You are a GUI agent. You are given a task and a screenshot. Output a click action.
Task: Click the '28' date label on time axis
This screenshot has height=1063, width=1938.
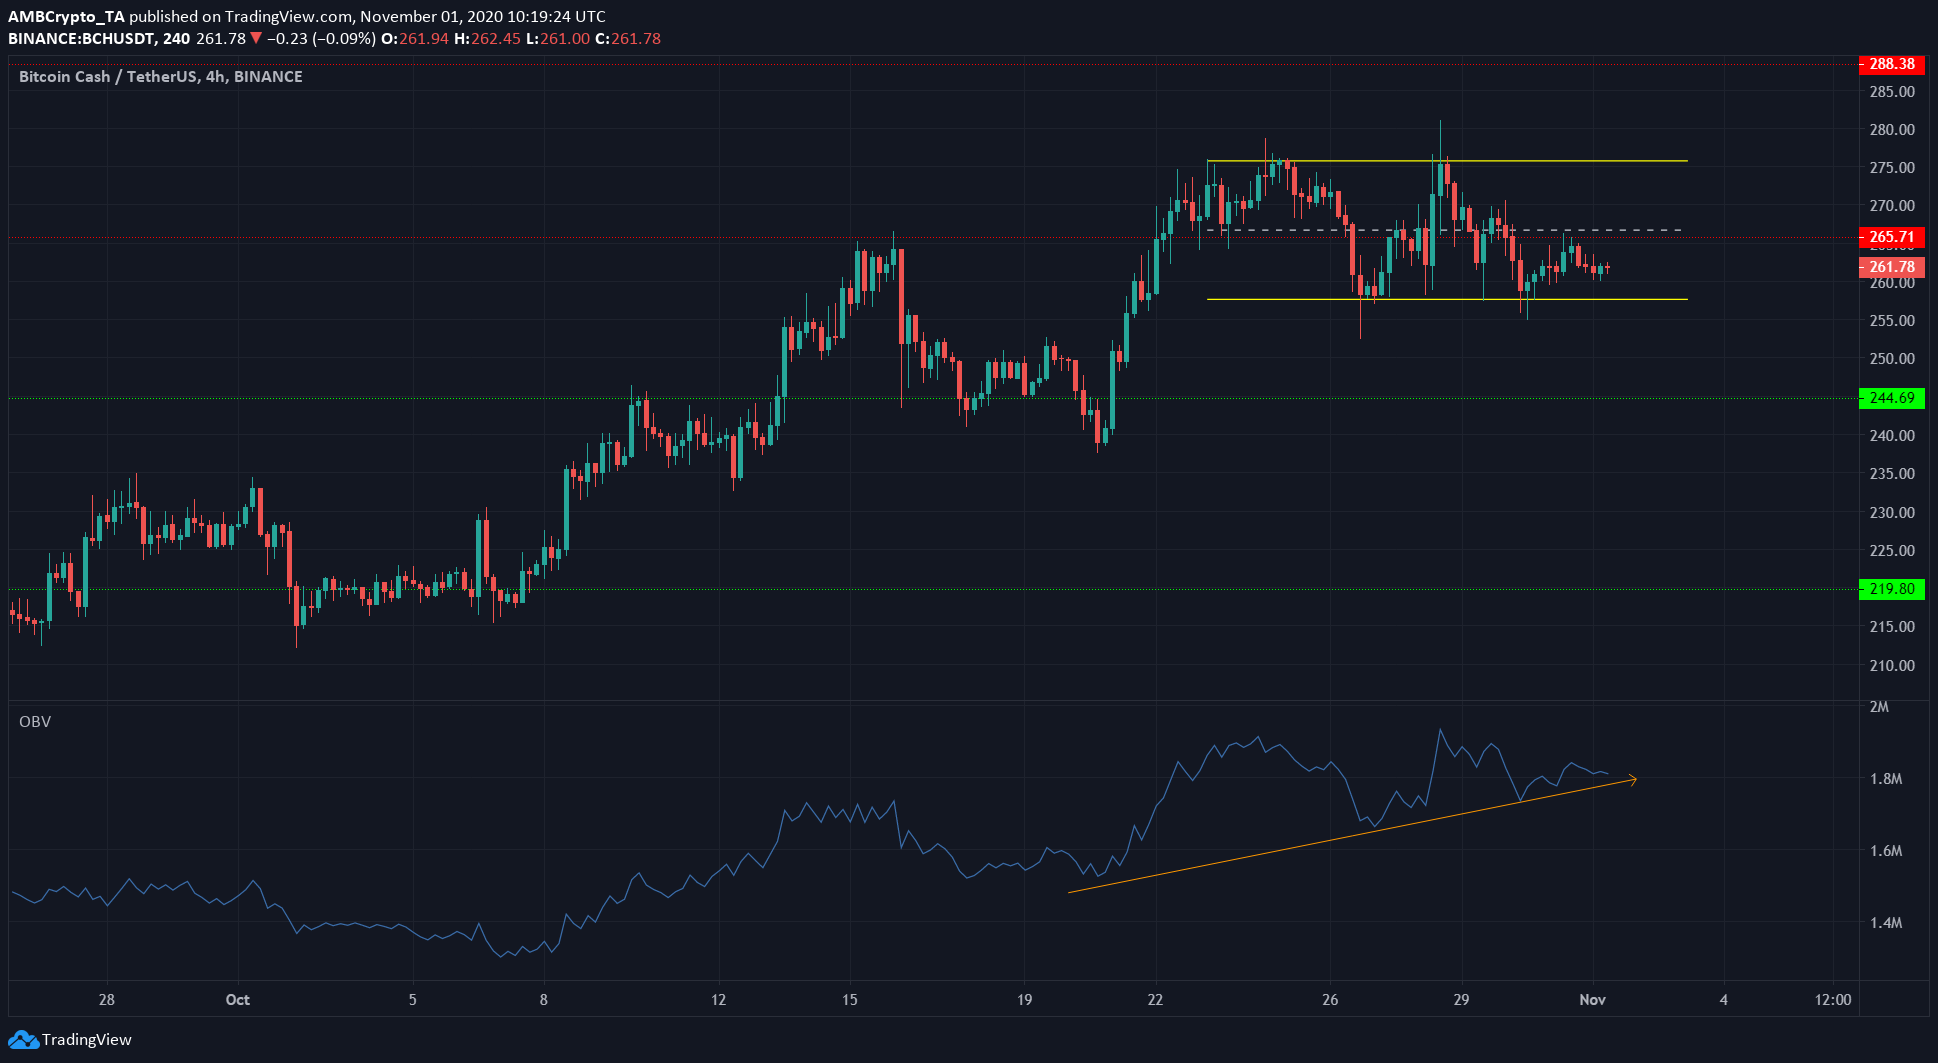[107, 1000]
